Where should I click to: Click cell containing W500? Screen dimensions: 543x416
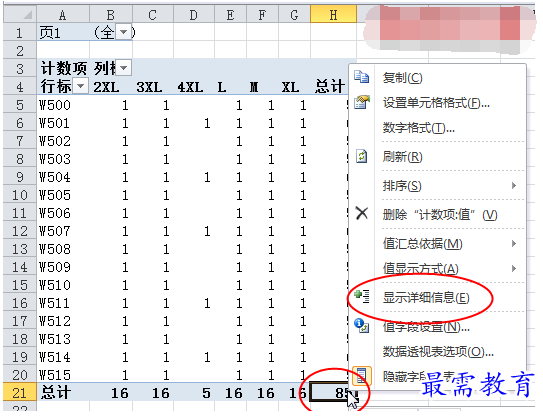point(63,105)
